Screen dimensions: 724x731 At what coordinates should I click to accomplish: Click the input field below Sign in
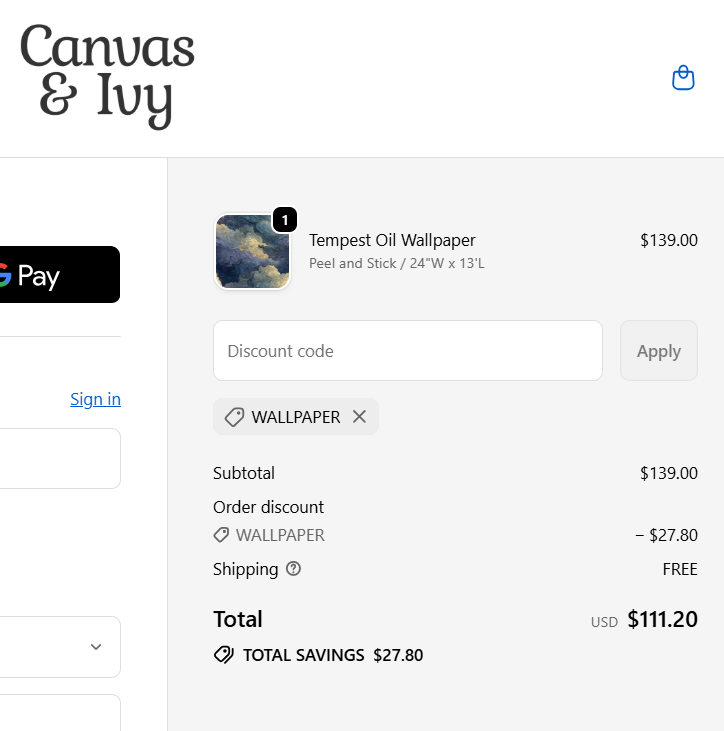(x=60, y=458)
